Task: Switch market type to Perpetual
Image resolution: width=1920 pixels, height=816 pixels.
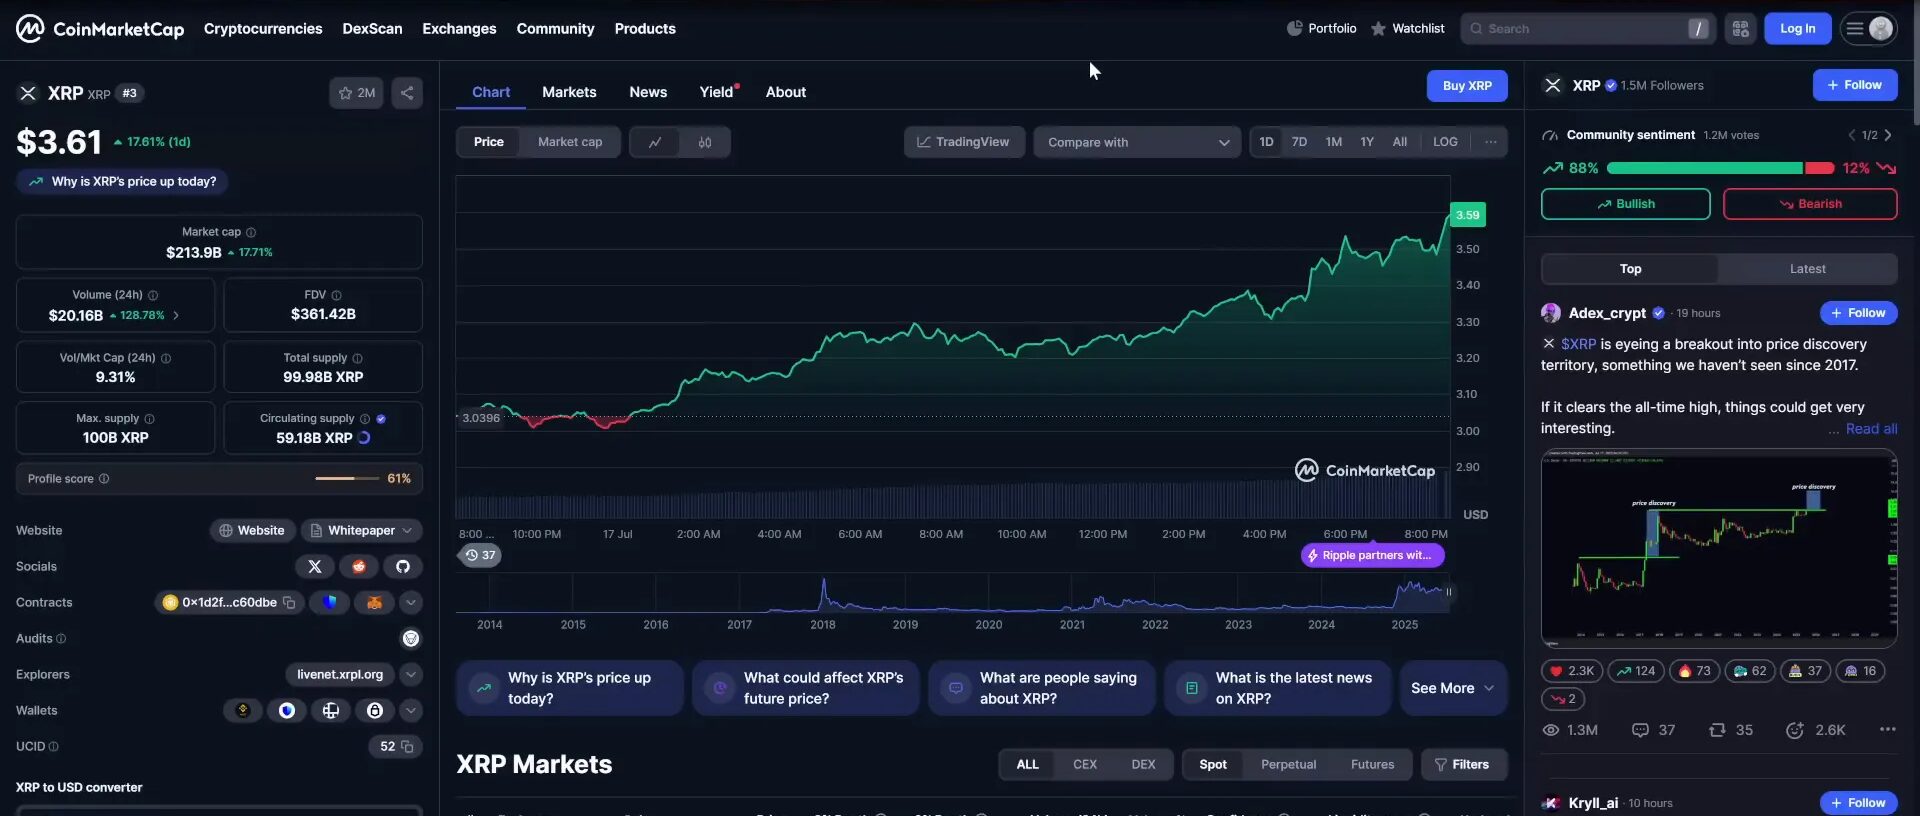Action: [x=1288, y=764]
